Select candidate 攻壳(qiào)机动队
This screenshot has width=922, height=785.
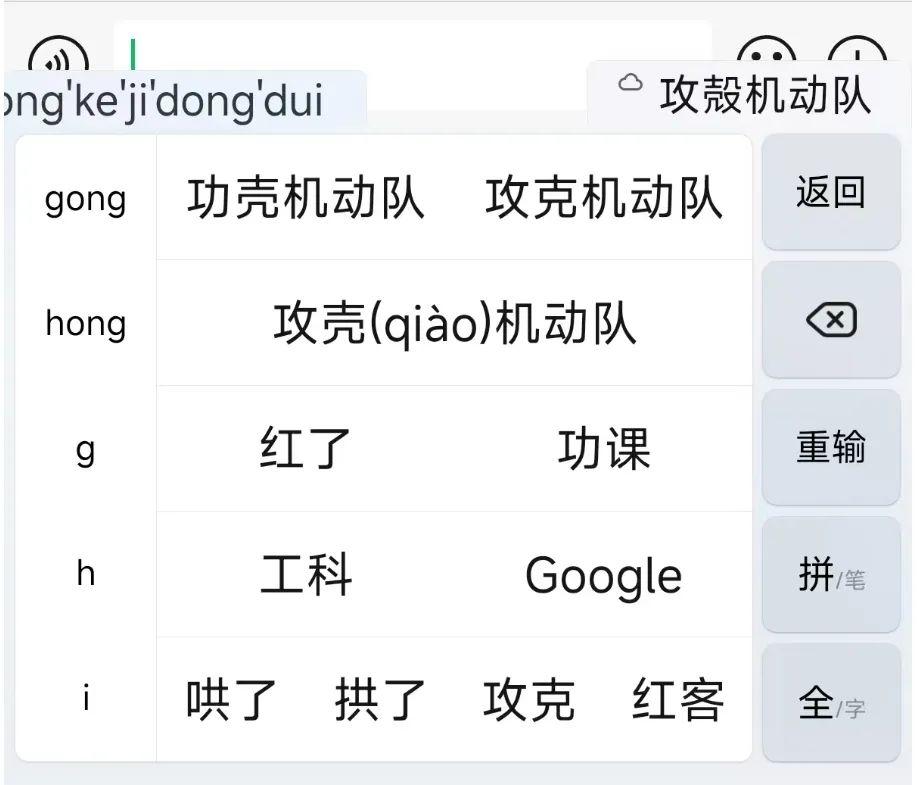coord(455,324)
